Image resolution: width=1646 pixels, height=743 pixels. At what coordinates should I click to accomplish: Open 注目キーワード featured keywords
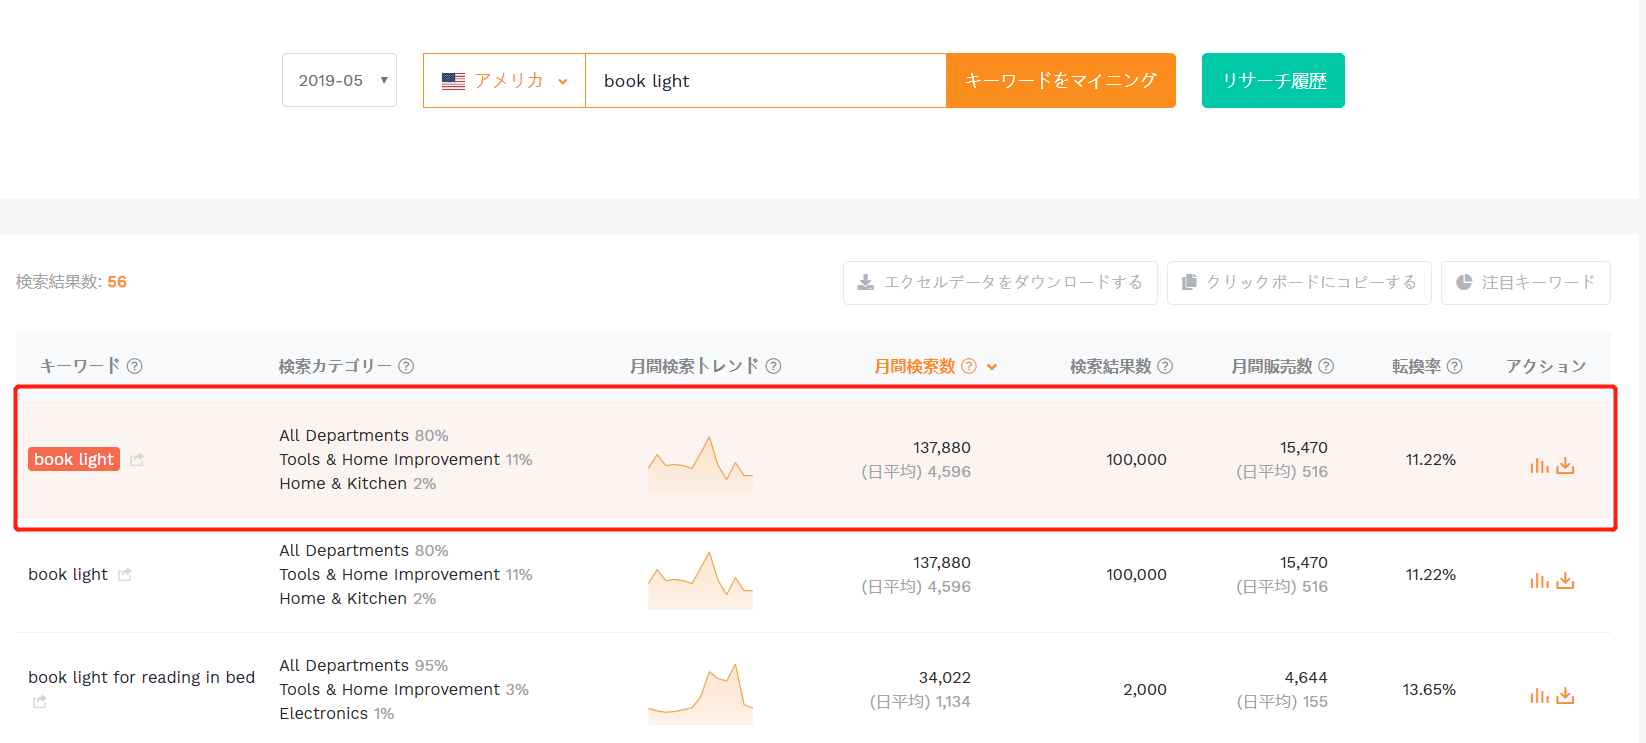(1525, 283)
